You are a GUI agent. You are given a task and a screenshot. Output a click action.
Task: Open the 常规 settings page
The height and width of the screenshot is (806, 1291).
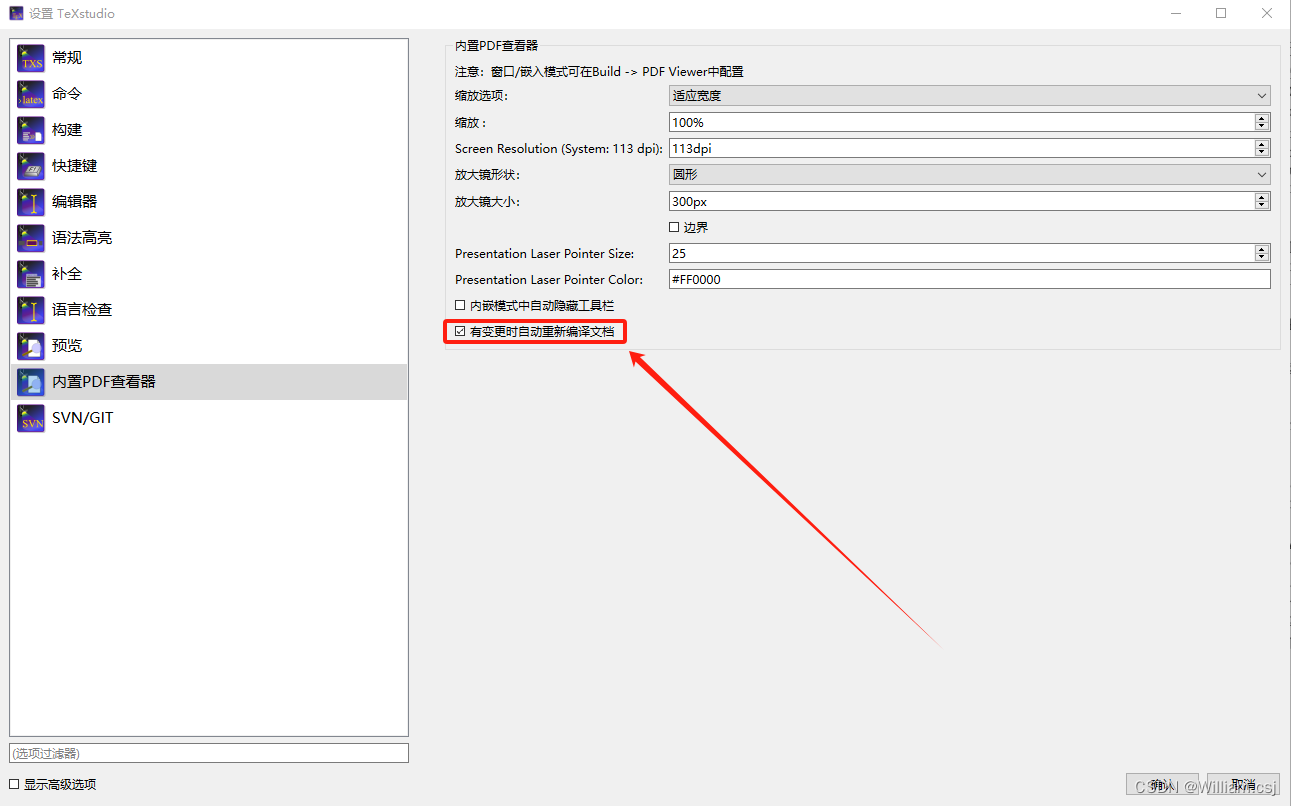tap(209, 58)
